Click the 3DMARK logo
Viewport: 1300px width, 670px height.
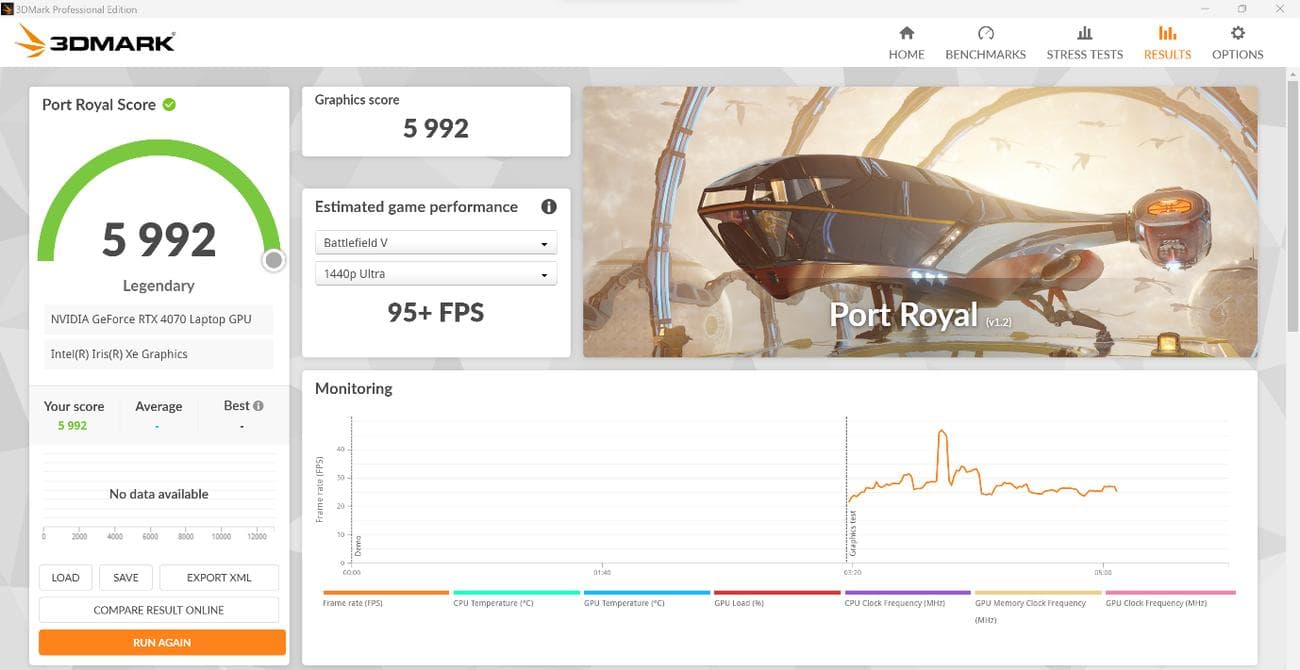[93, 40]
